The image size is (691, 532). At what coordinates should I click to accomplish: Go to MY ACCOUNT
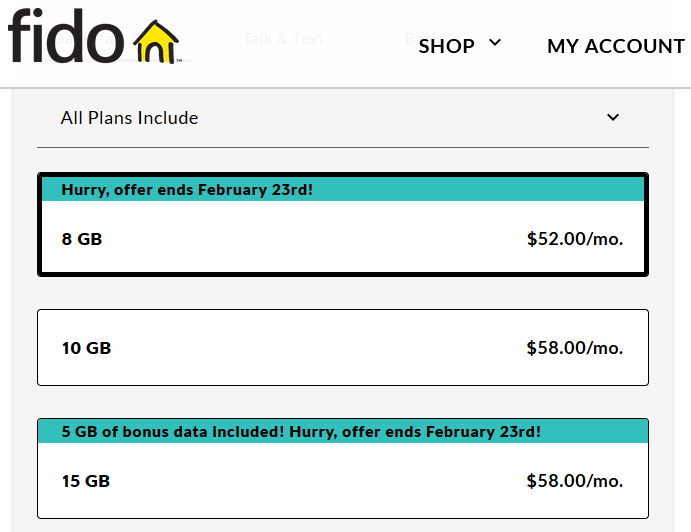(x=615, y=46)
